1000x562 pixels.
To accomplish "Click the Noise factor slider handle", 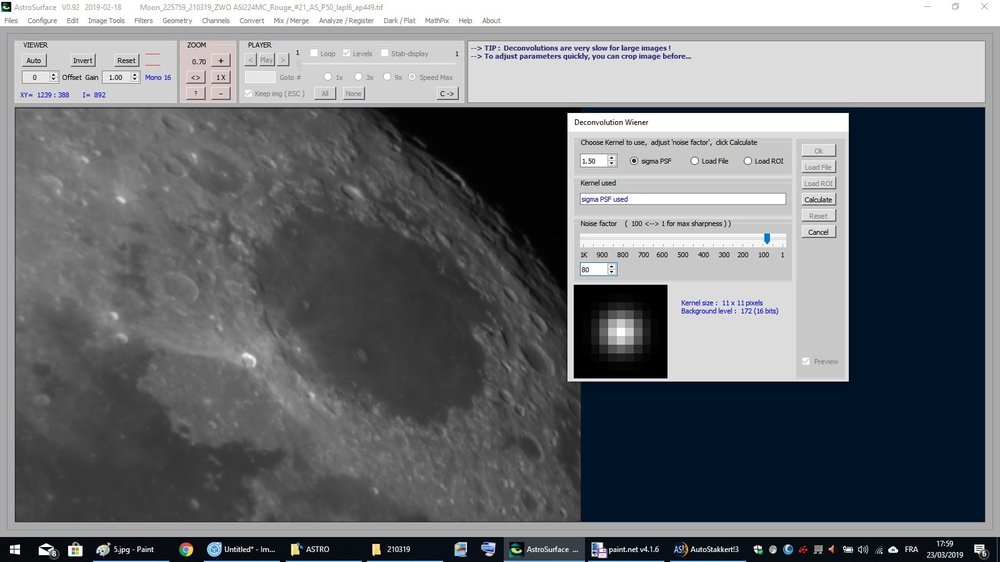I will [767, 239].
